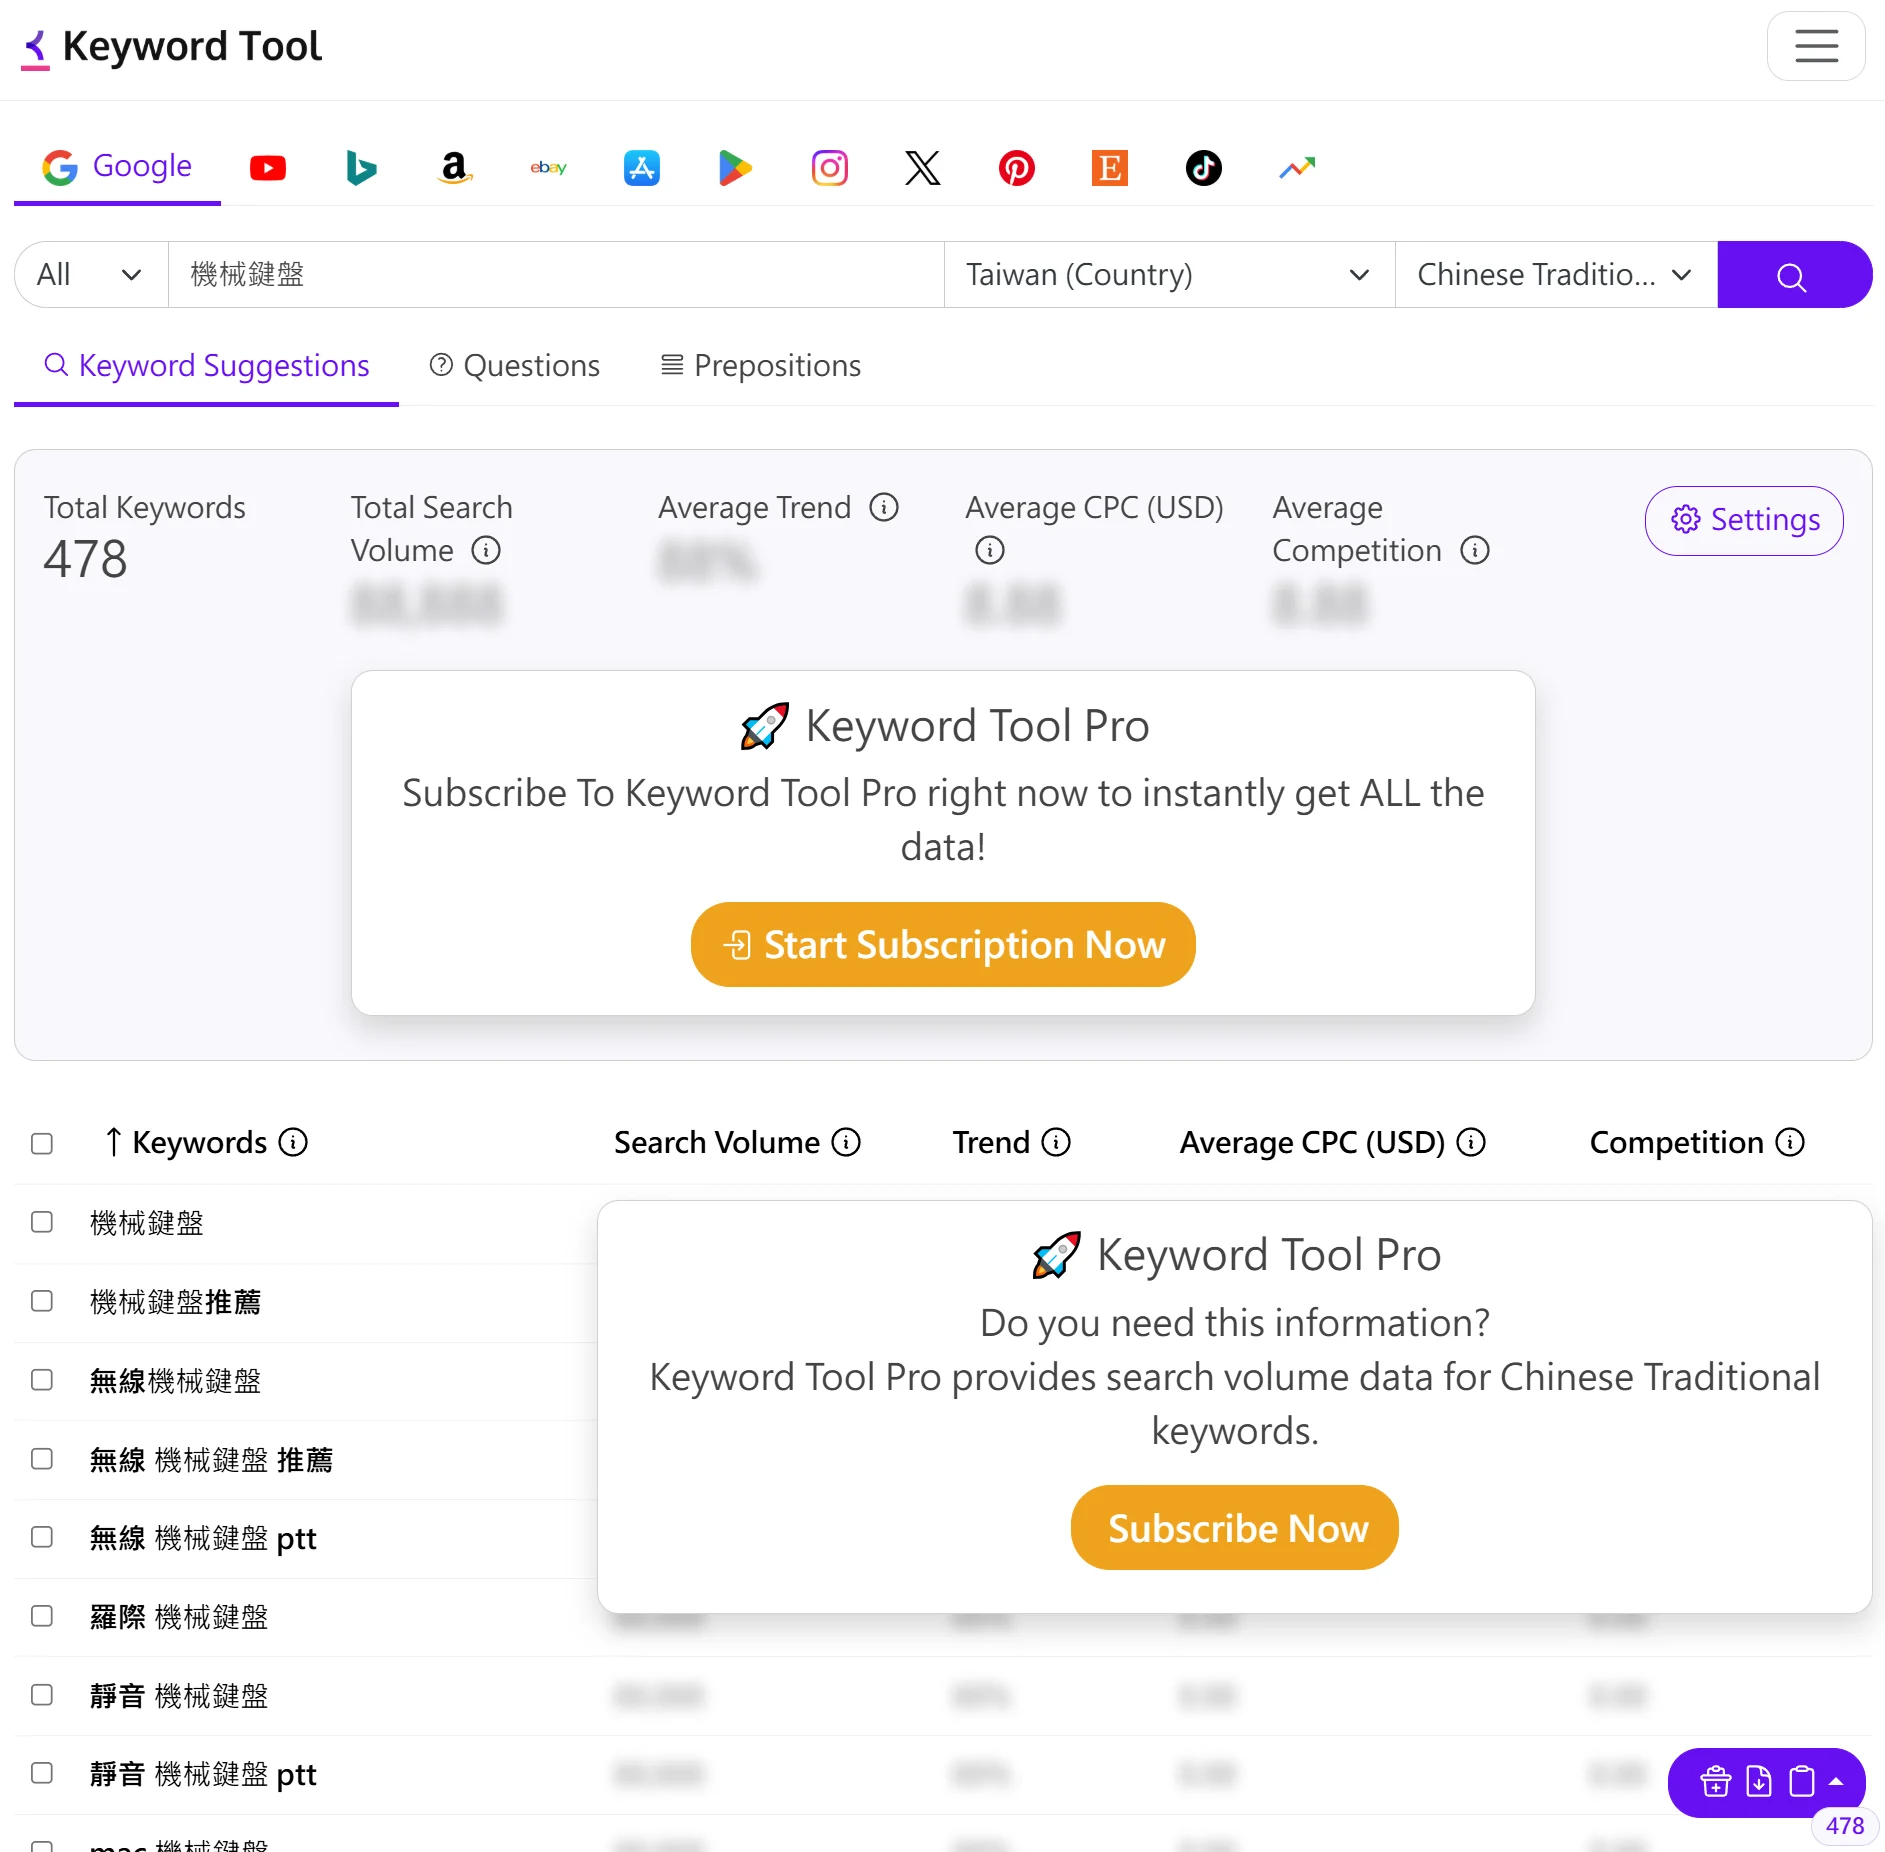Image resolution: width=1885 pixels, height=1852 pixels.
Task: Check the box for 機械鍵盤推薦
Action: [42, 1301]
